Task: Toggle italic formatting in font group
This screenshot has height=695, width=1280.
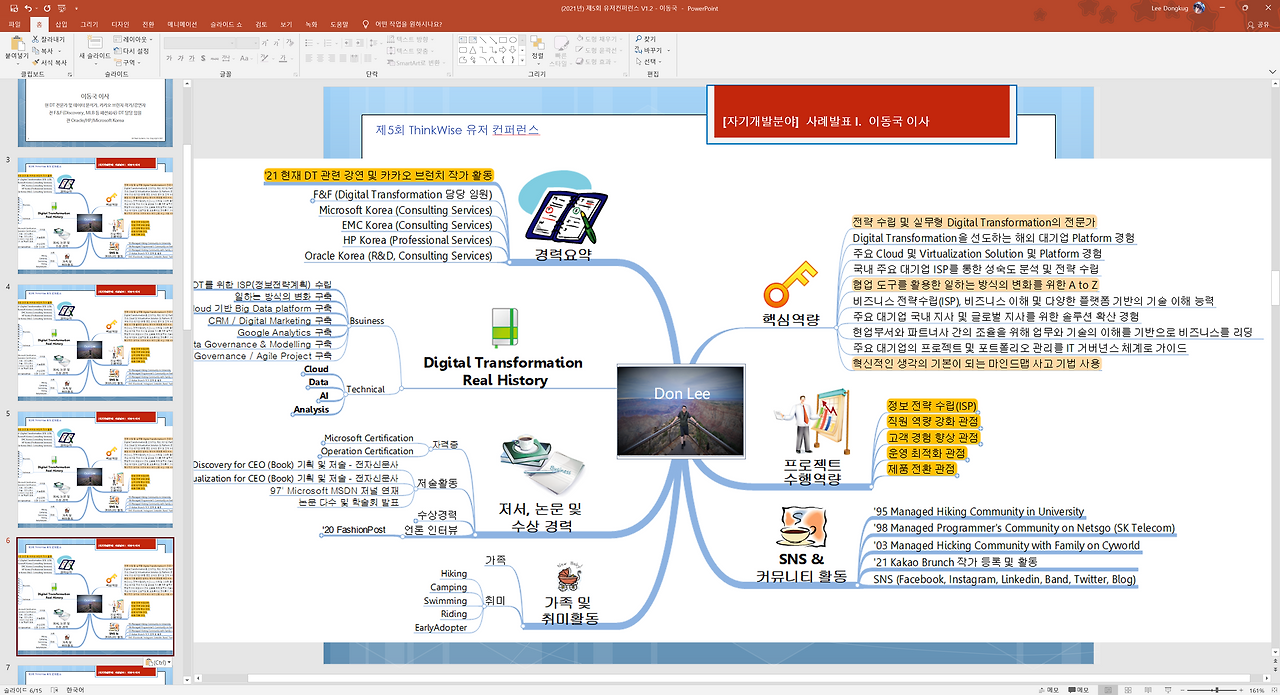Action: coord(180,58)
